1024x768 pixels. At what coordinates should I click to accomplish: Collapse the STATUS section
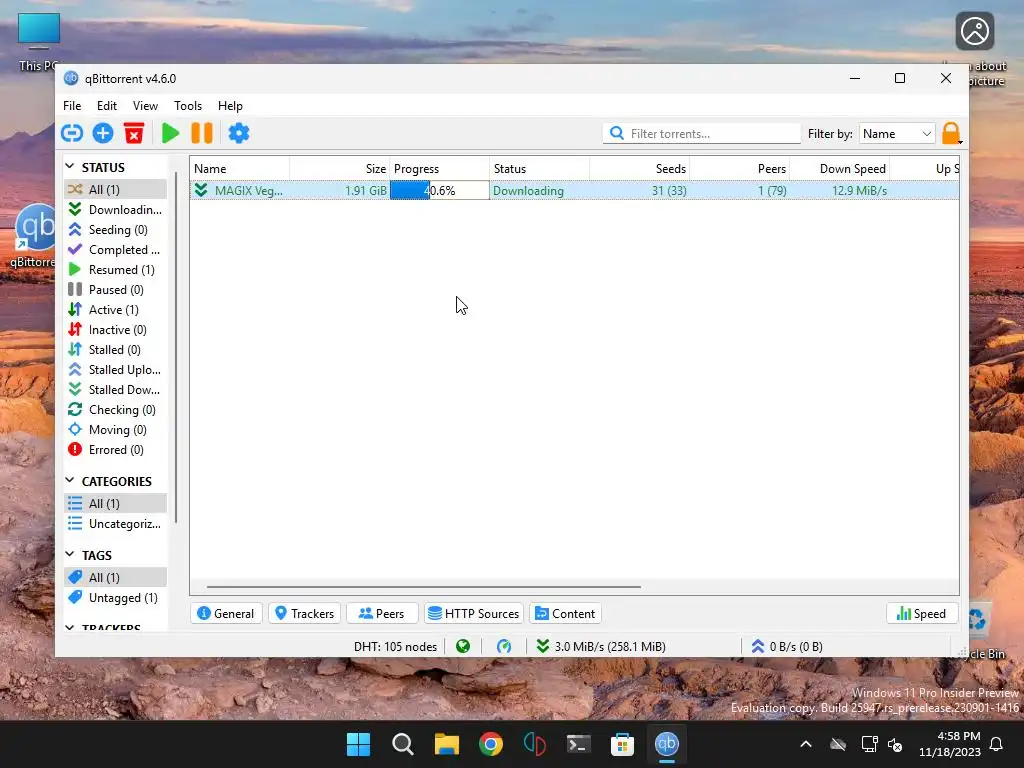coord(70,167)
